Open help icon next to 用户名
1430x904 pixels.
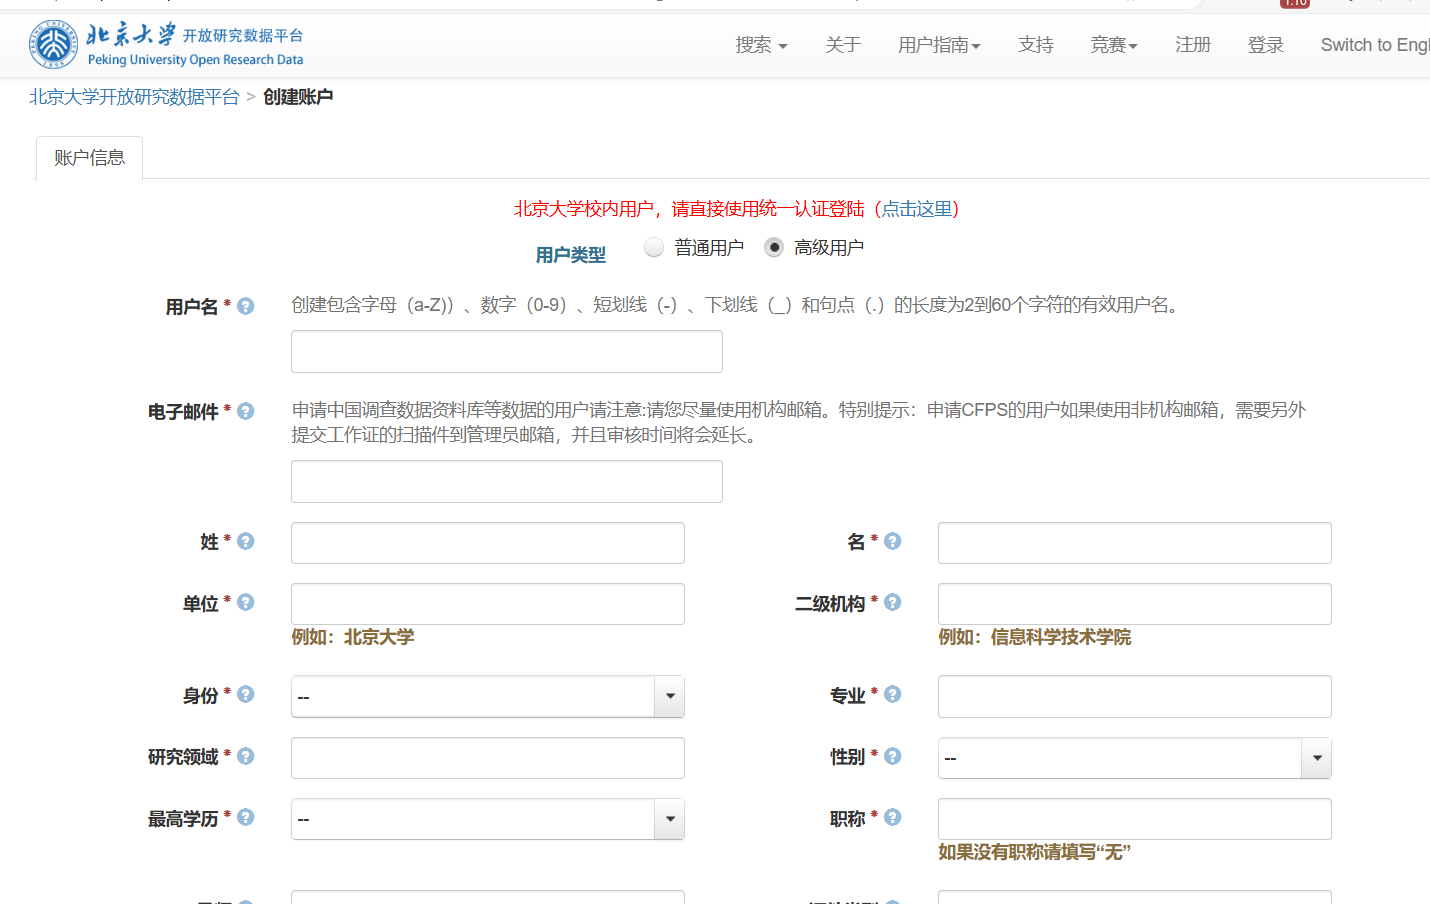click(x=245, y=306)
